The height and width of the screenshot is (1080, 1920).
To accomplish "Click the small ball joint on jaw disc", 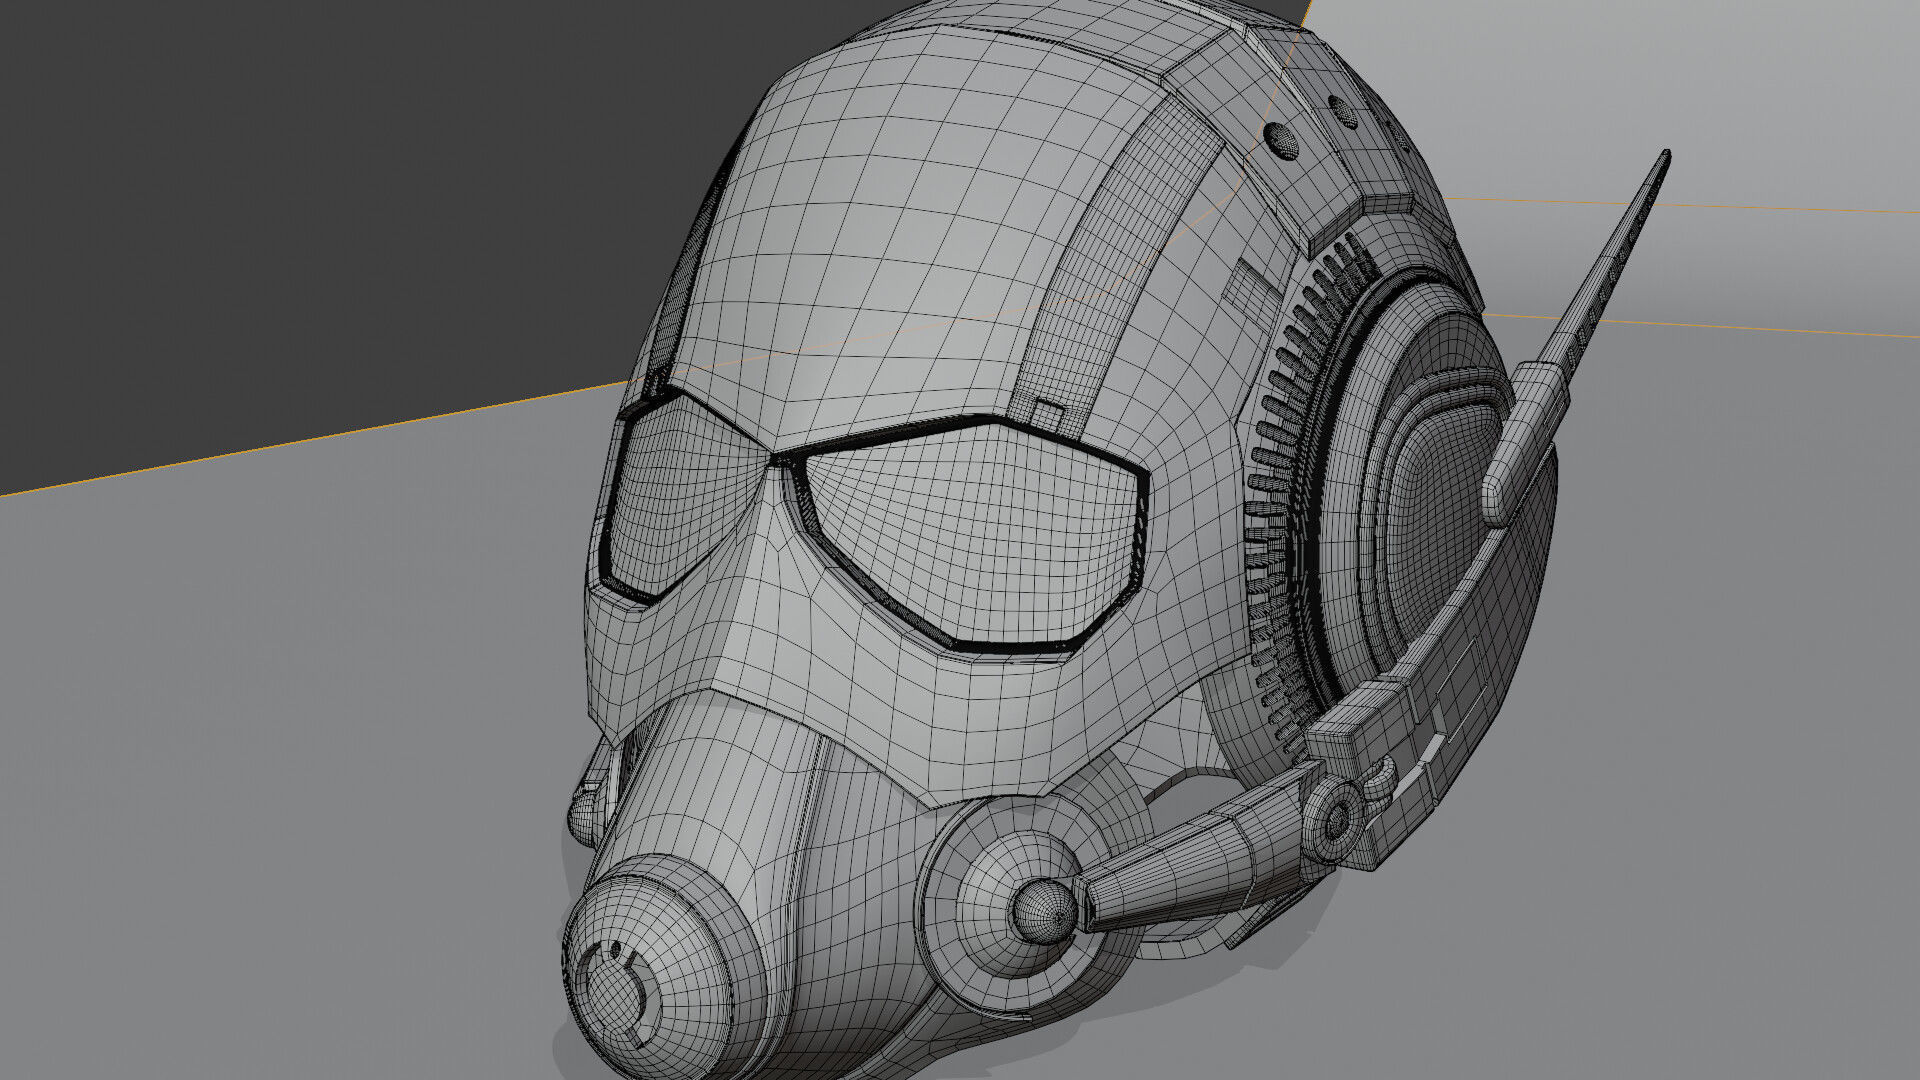I will 1044,911.
